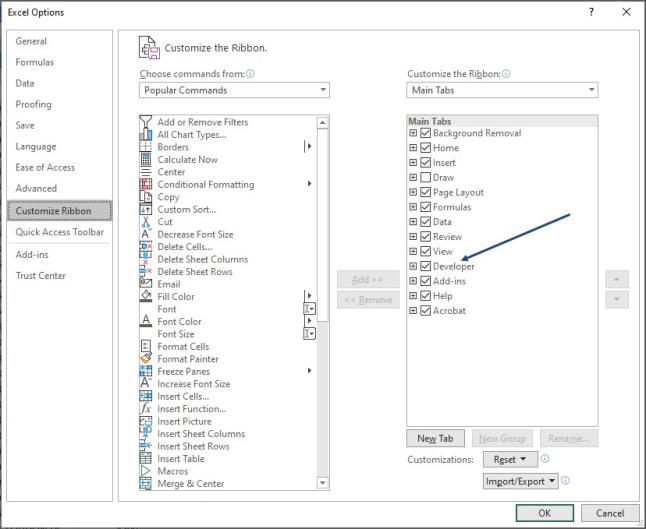Viewport: 646px width, 529px height.
Task: Uncheck the Acrobat tab checkbox
Action: 426,311
